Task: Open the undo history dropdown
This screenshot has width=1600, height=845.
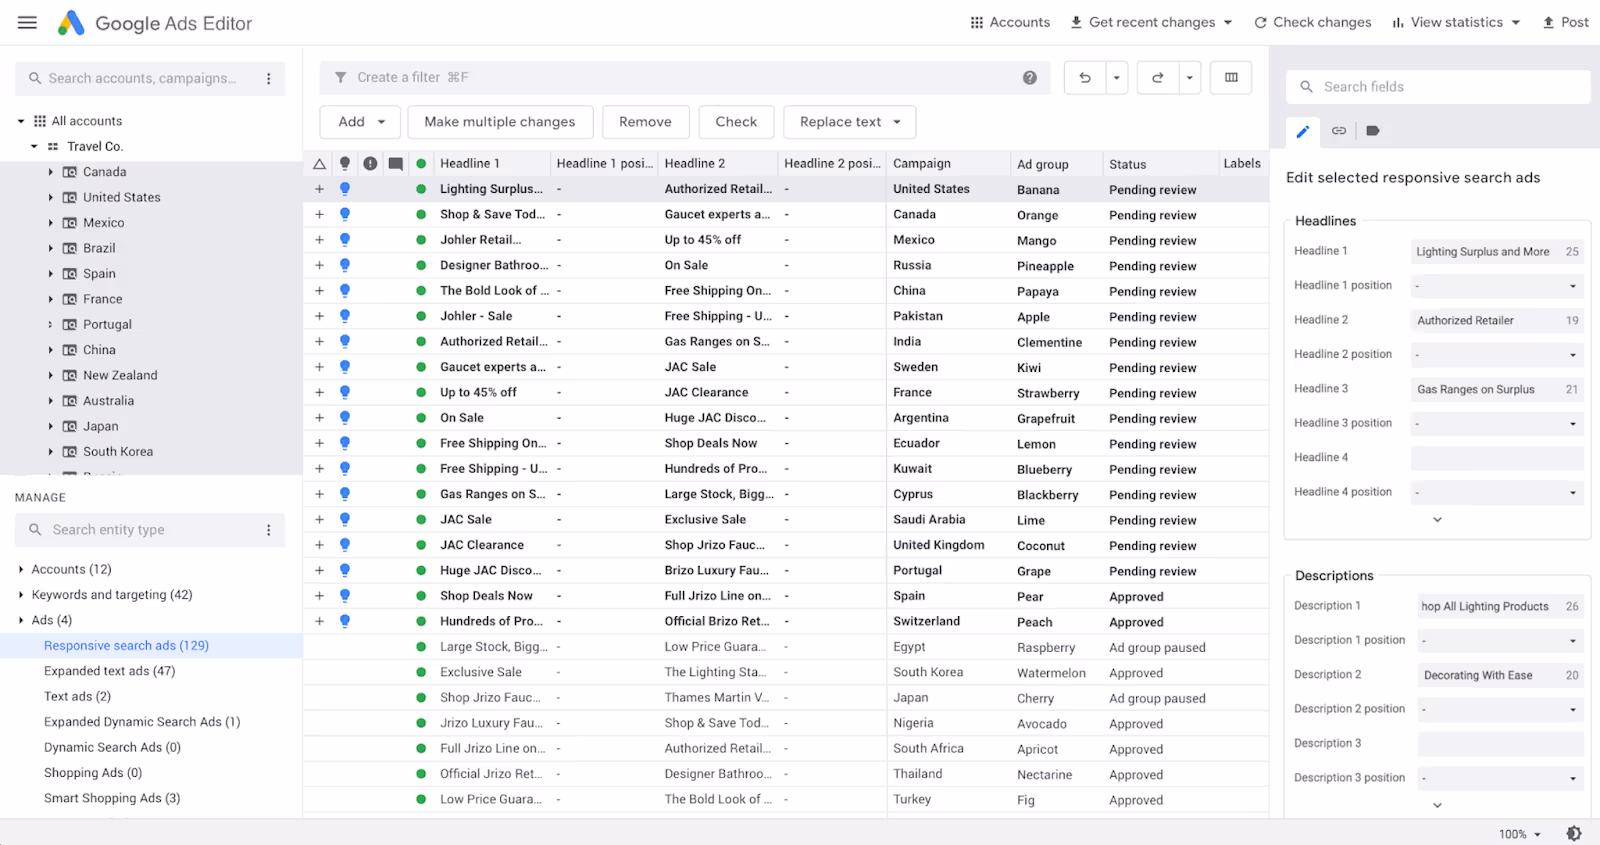Action: tap(1117, 78)
